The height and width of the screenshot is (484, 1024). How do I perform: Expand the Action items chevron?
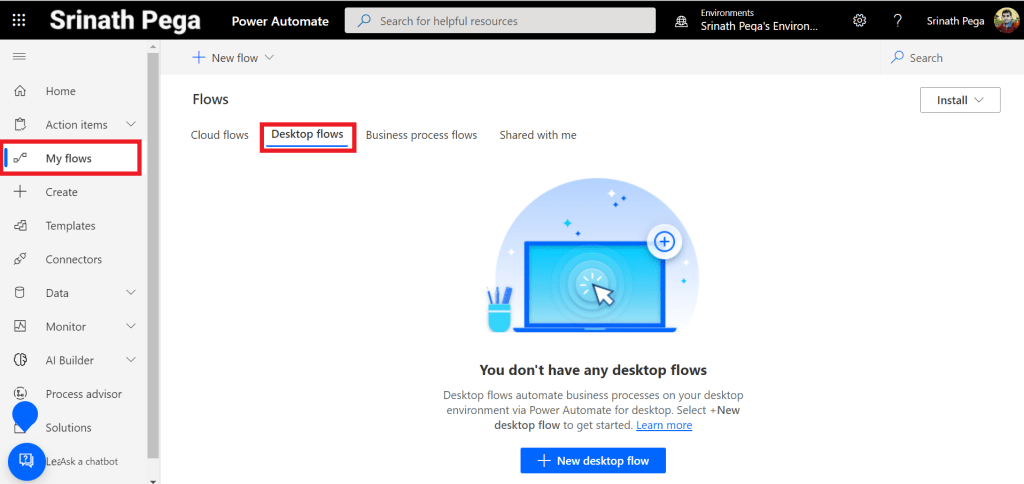[x=131, y=124]
